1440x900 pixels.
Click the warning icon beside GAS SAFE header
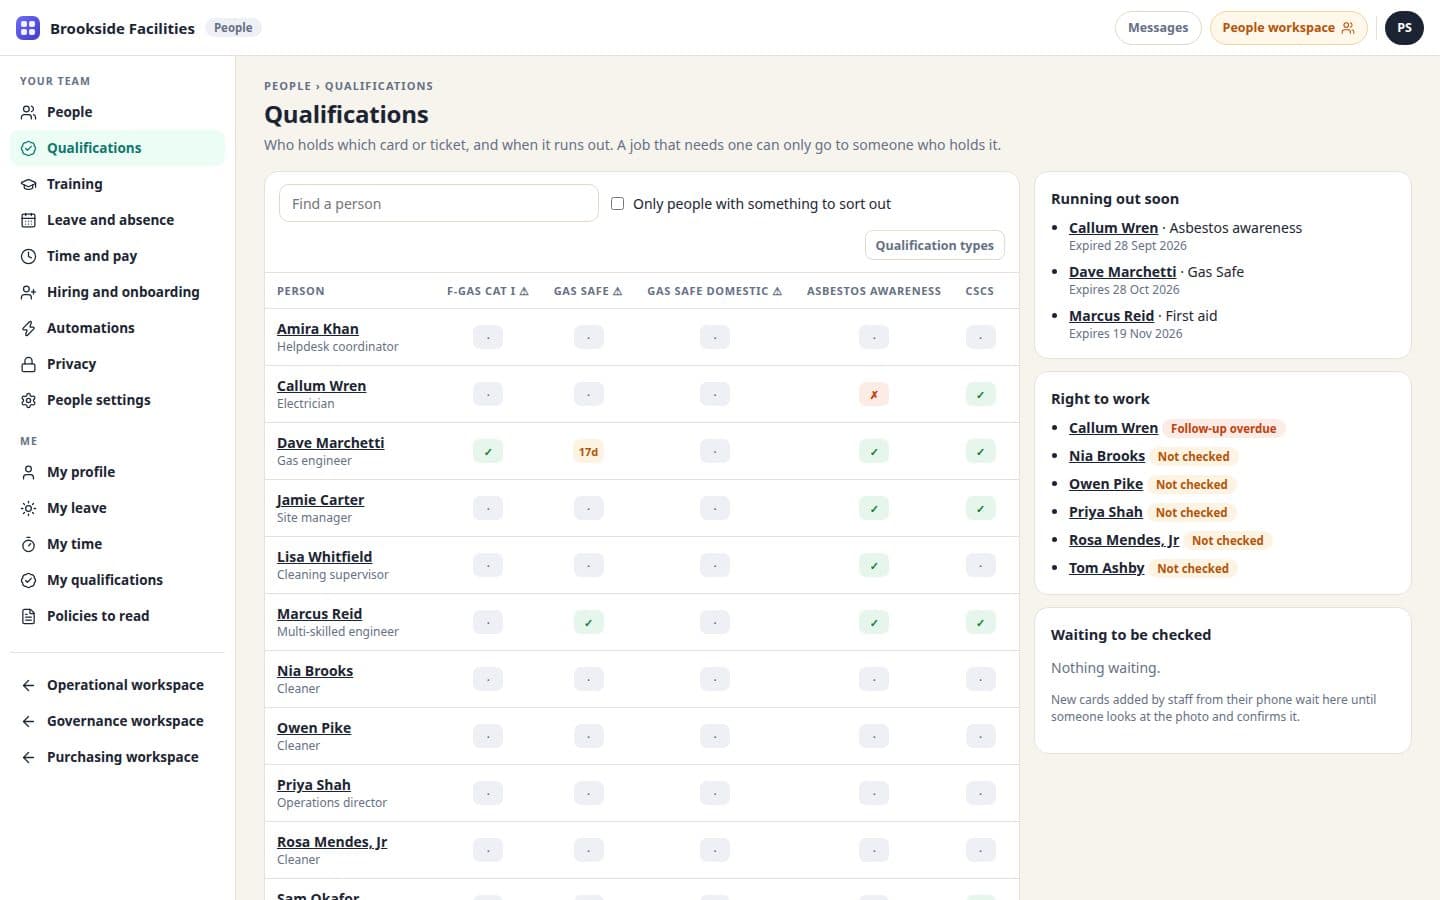617,291
